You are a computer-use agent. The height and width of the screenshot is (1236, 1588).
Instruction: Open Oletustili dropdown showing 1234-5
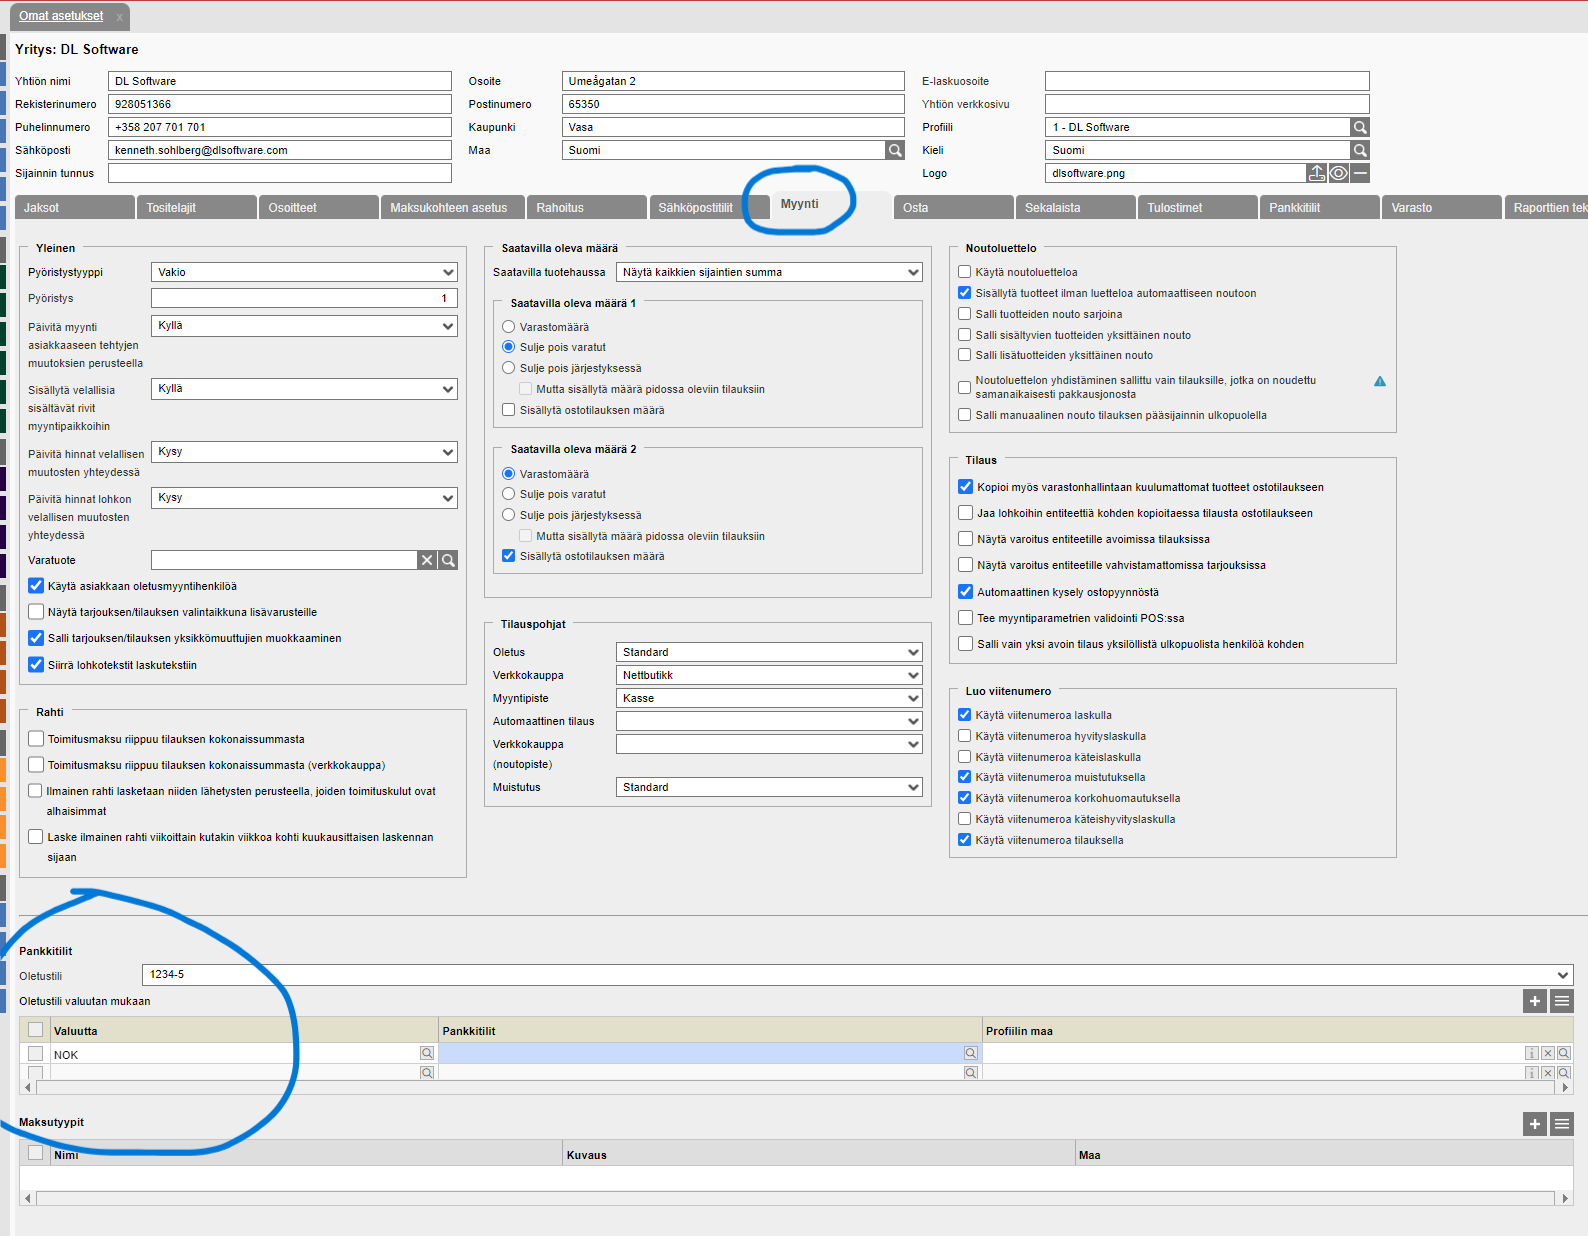[x=858, y=974]
